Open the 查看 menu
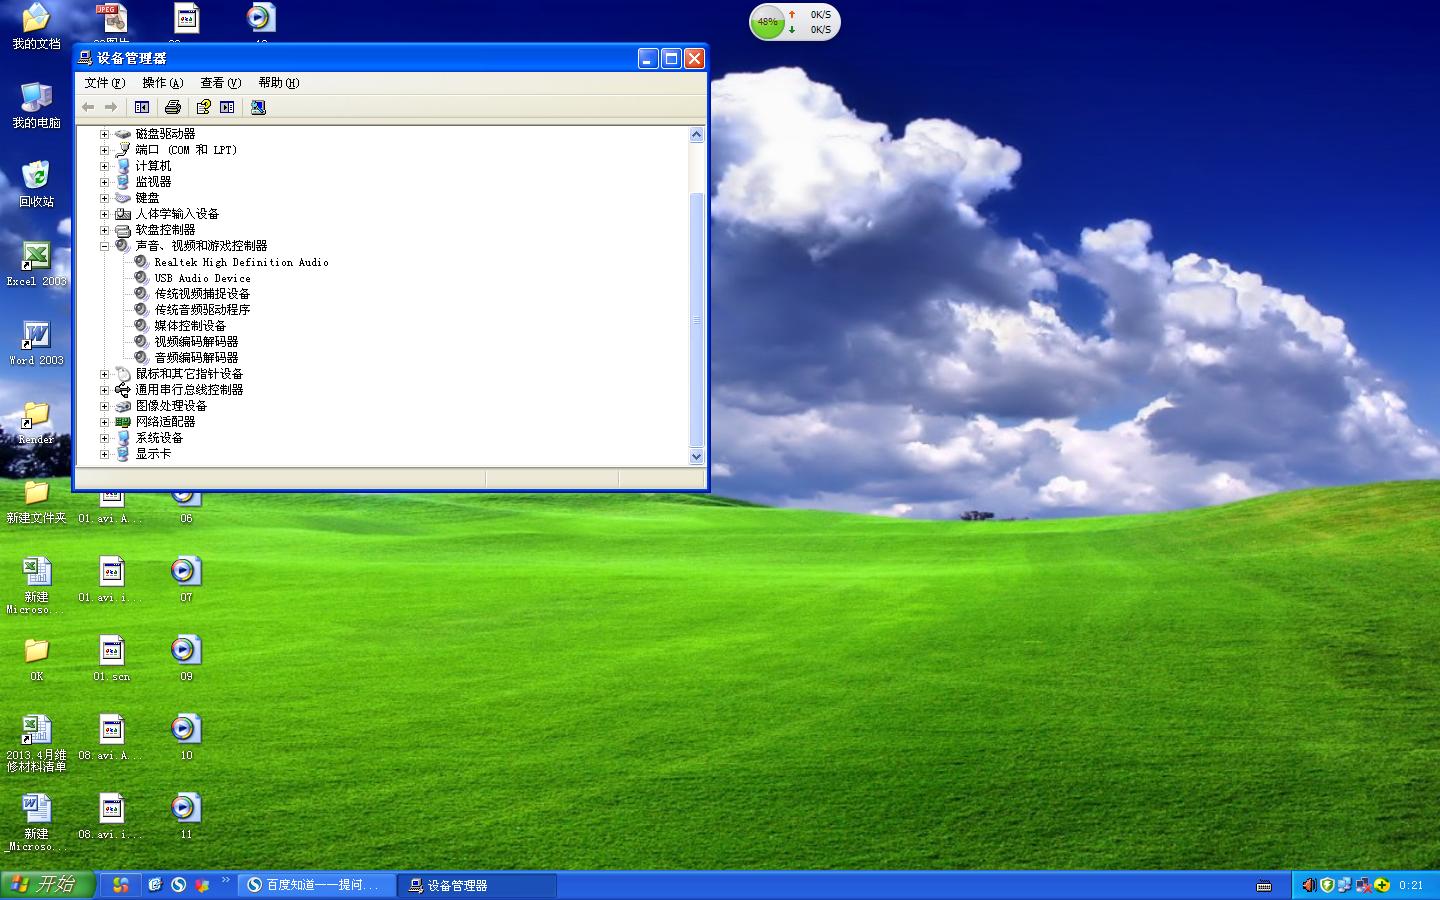 (219, 83)
